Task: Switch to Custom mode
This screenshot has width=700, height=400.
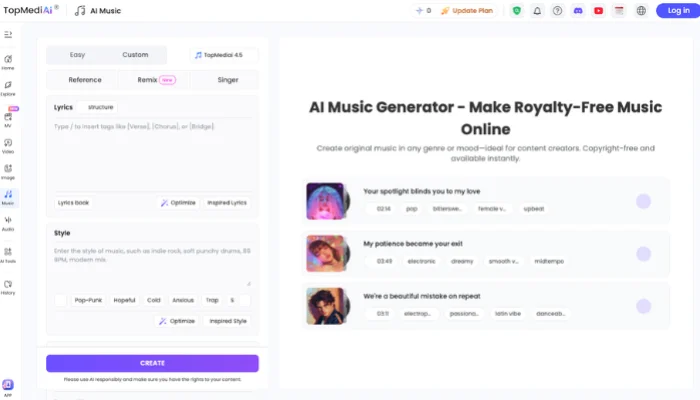Action: pyautogui.click(x=135, y=55)
